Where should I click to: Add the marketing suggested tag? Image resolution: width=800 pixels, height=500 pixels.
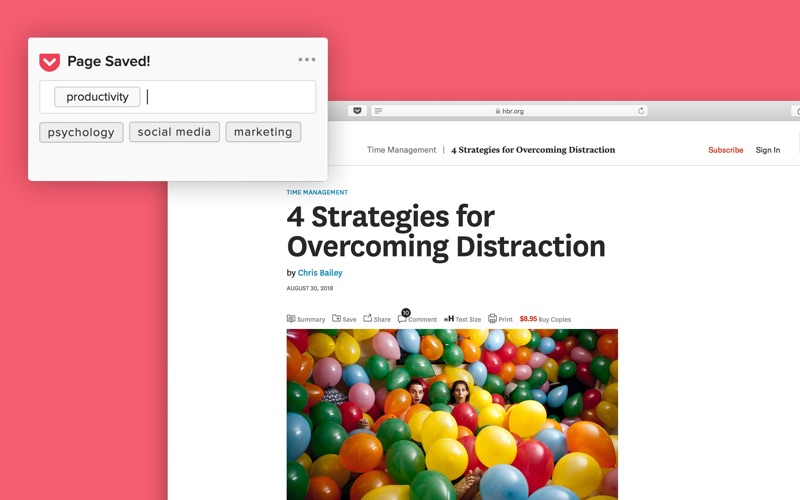point(263,132)
